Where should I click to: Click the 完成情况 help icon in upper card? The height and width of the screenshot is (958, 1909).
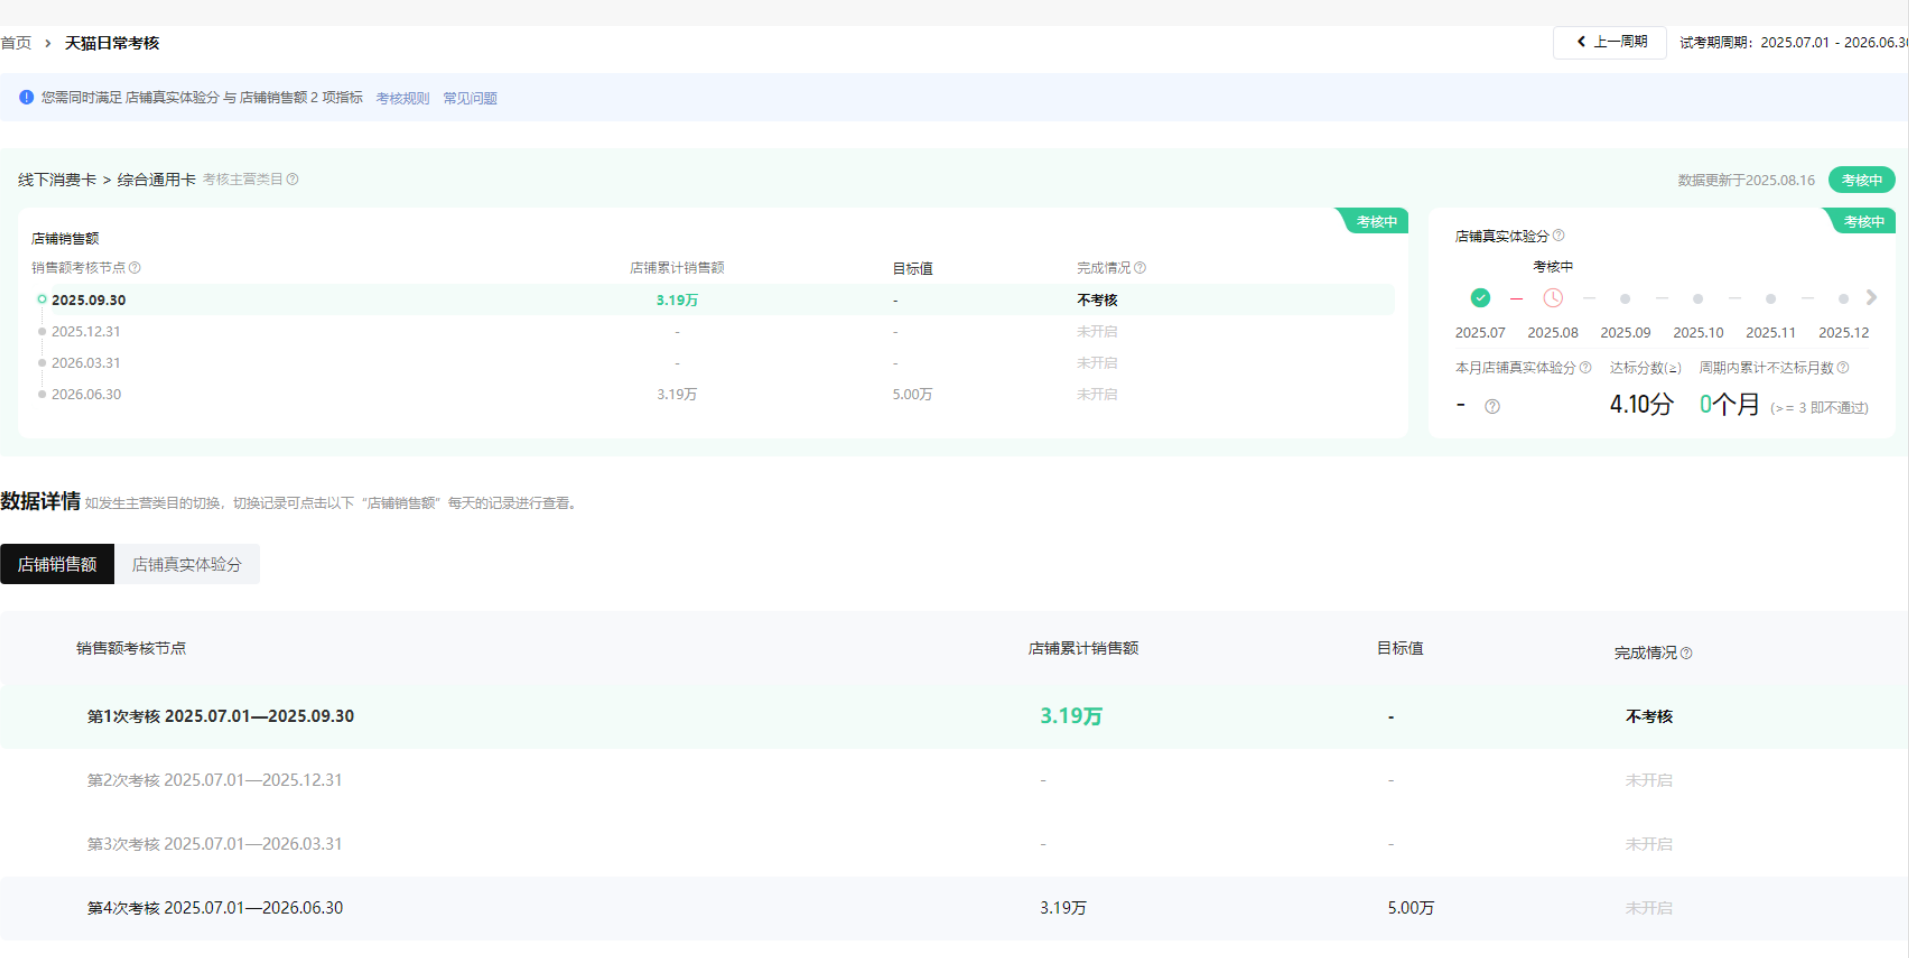click(1140, 268)
